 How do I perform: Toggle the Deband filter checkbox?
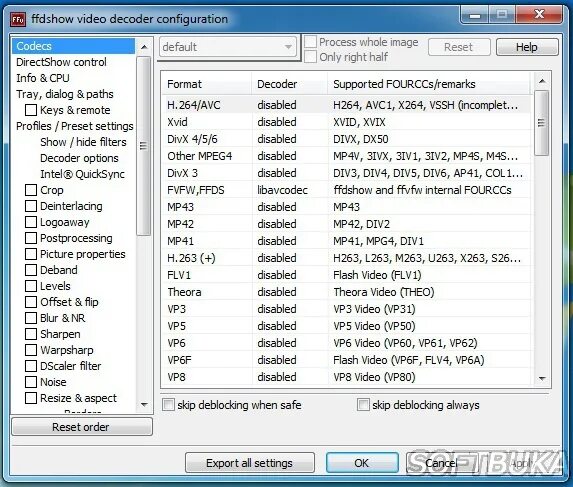click(x=31, y=270)
